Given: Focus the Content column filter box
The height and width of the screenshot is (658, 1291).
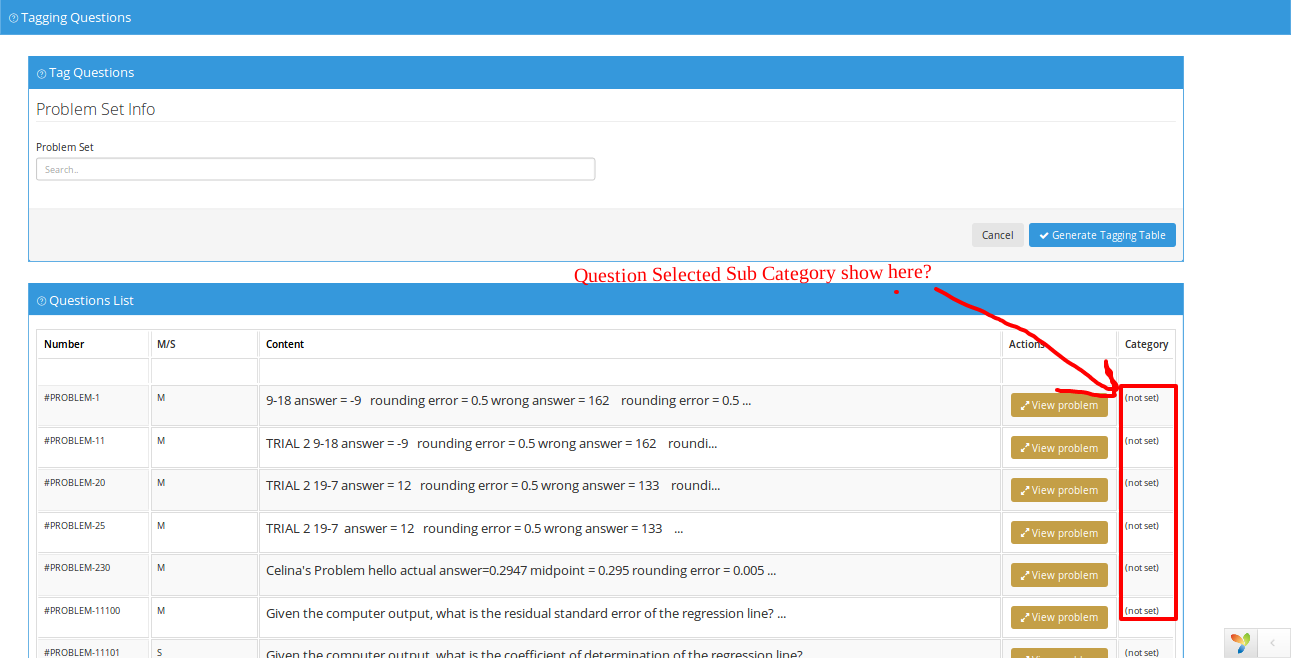Looking at the screenshot, I should point(630,372).
